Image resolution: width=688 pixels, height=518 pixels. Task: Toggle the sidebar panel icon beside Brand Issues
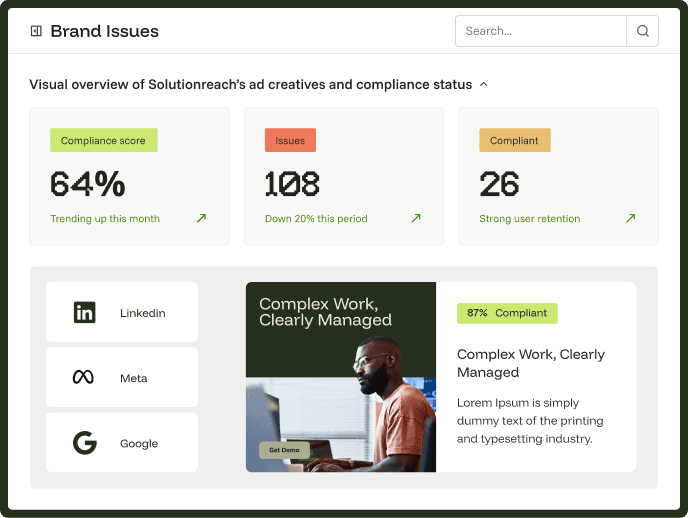36,31
